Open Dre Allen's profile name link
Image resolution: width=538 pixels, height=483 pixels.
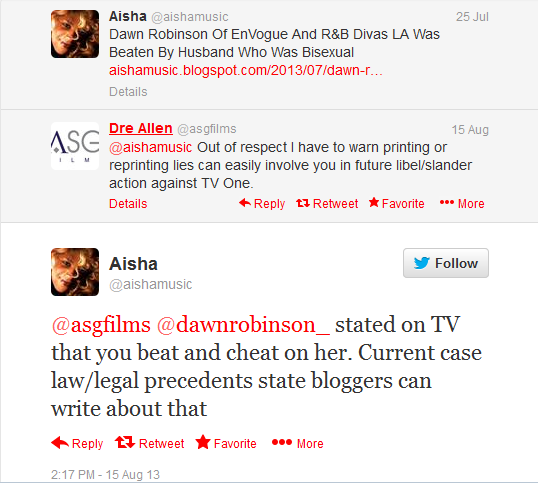pyautogui.click(x=141, y=128)
